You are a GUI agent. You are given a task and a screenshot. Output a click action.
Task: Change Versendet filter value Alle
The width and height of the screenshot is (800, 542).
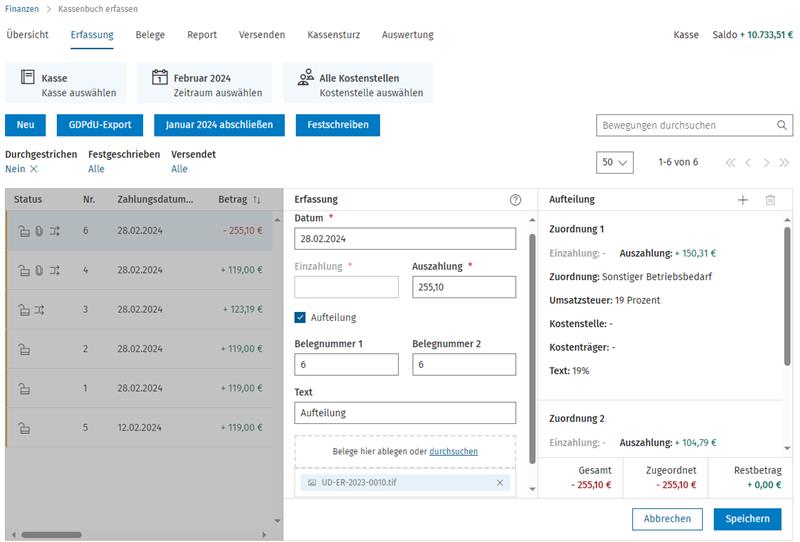(x=179, y=169)
